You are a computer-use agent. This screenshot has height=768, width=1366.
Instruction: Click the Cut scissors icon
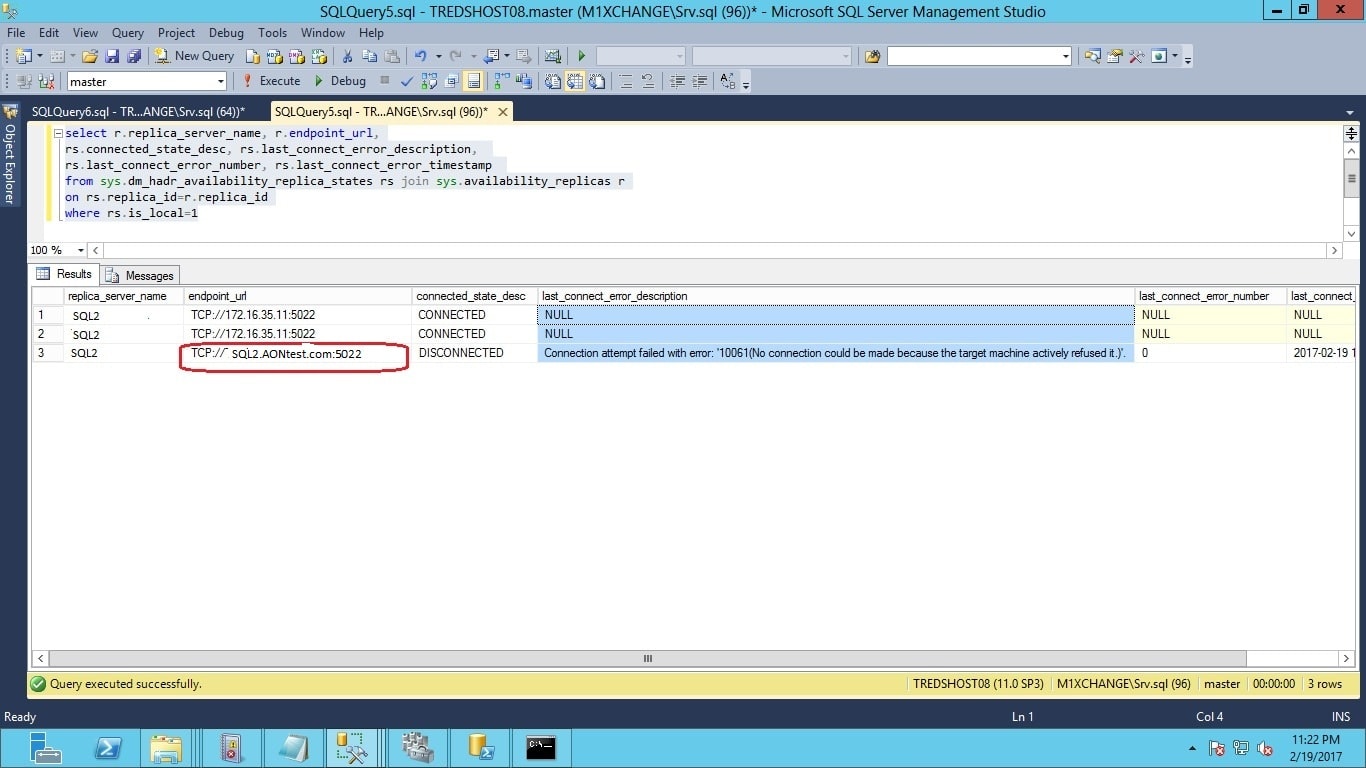tap(347, 57)
